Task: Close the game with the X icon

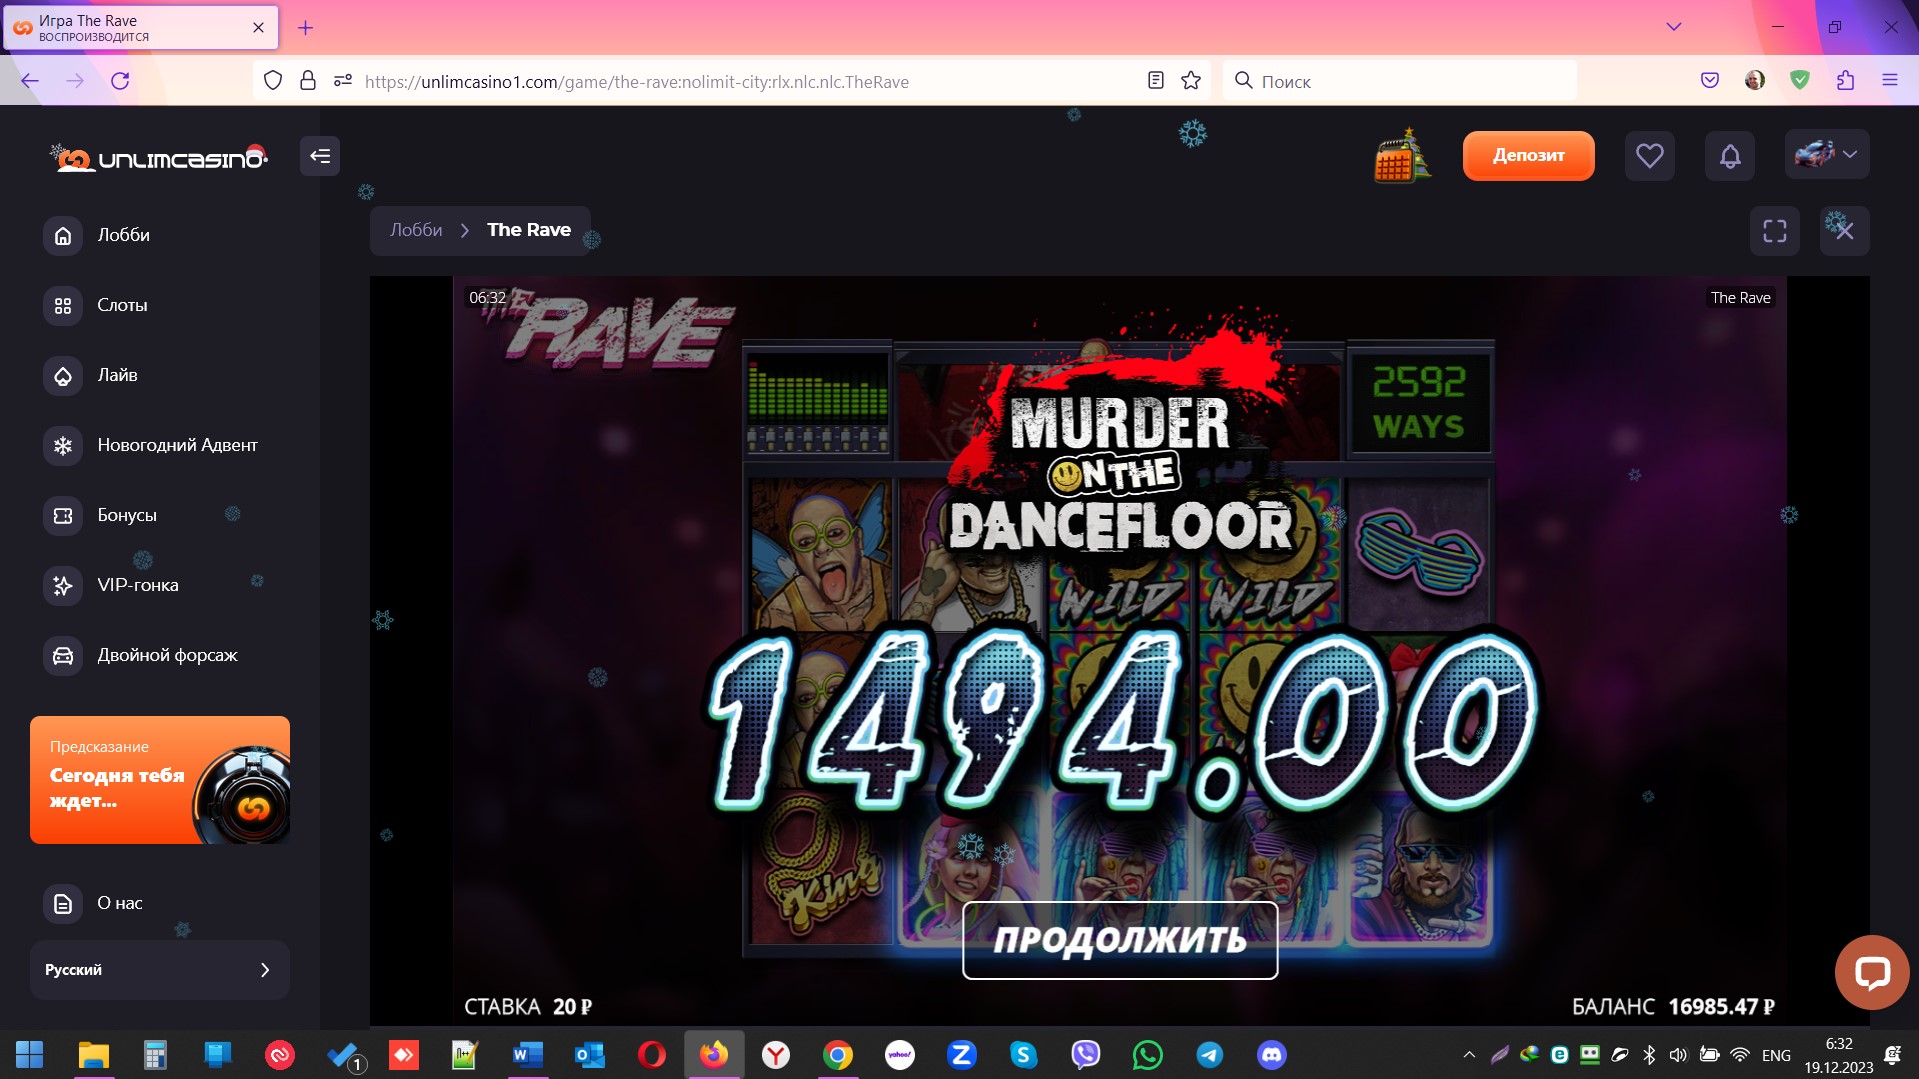Action: coord(1844,231)
